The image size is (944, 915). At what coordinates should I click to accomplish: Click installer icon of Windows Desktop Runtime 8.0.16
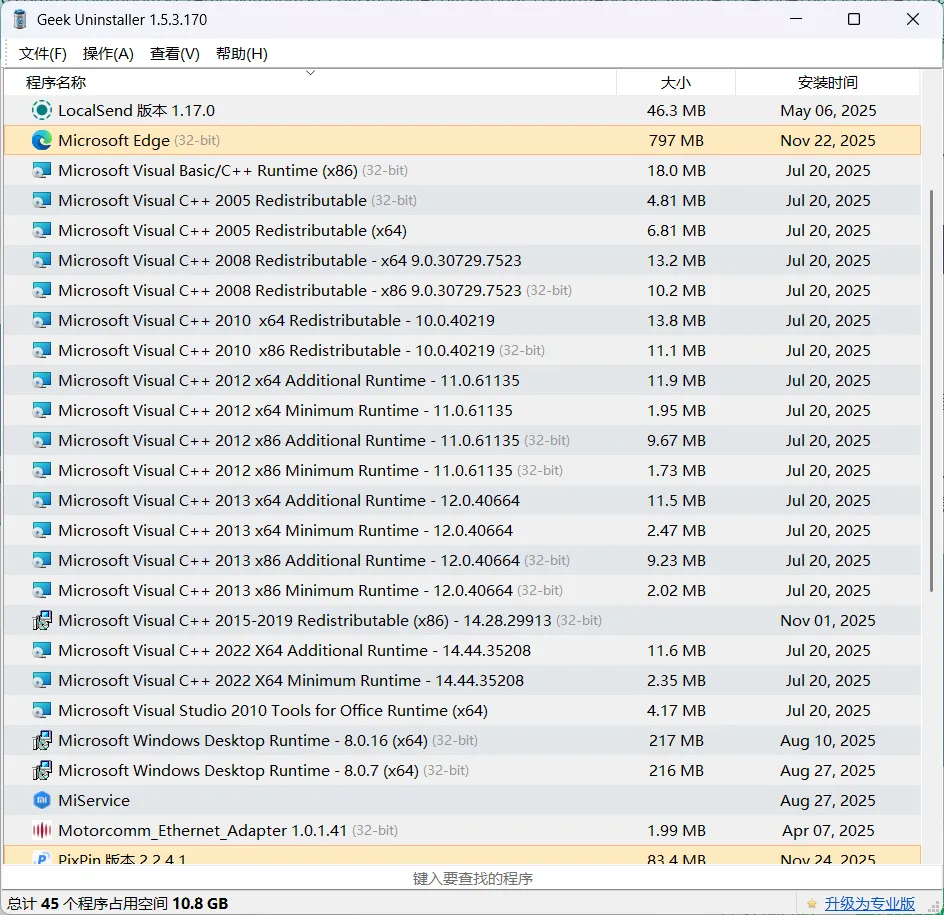click(42, 740)
